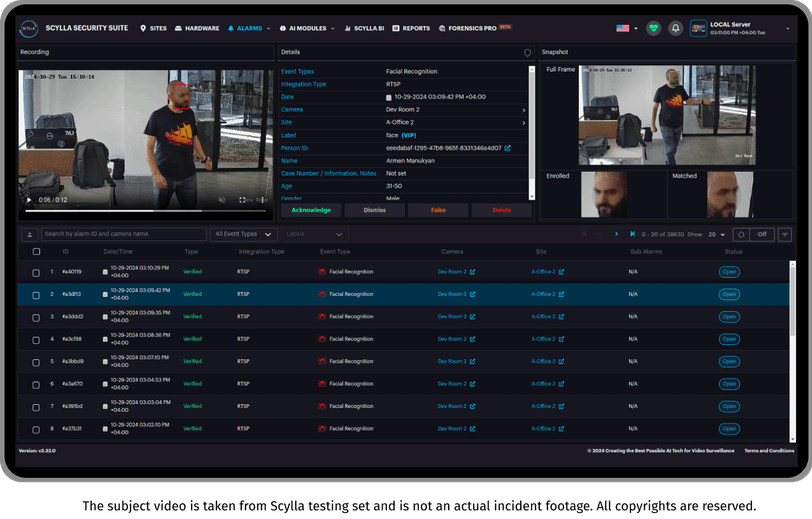Image resolution: width=812 pixels, height=519 pixels.
Task: Go to Scylla BI
Action: [364, 28]
